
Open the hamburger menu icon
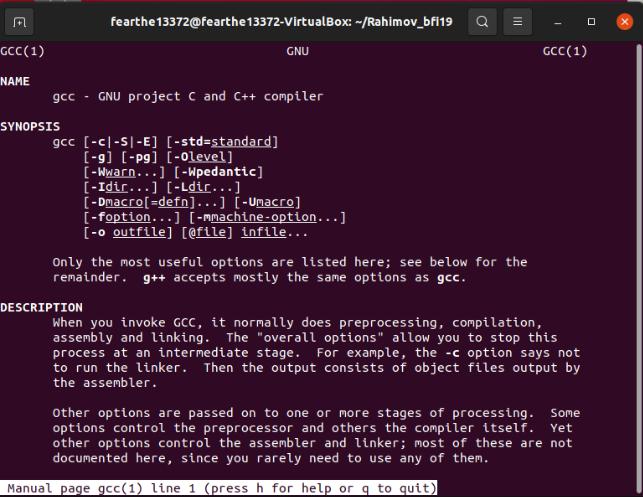click(518, 22)
